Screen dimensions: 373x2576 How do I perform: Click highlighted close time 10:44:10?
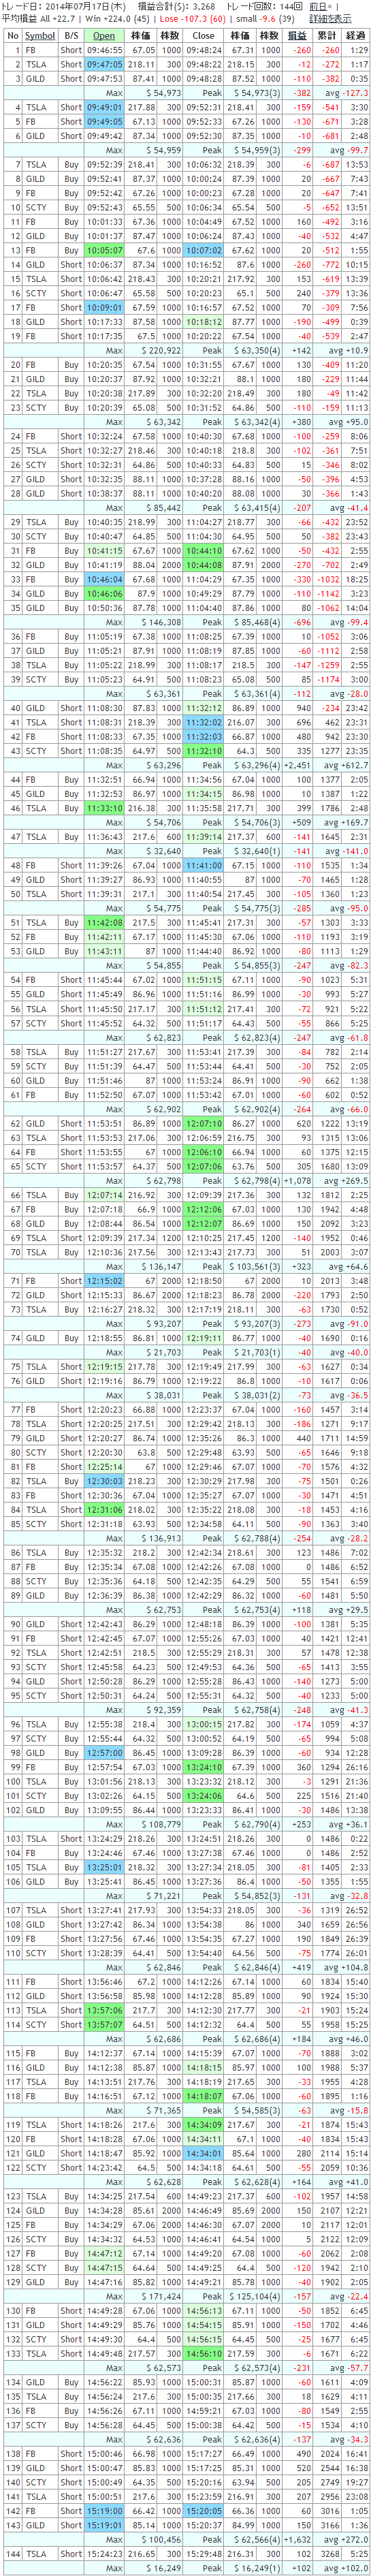(204, 551)
